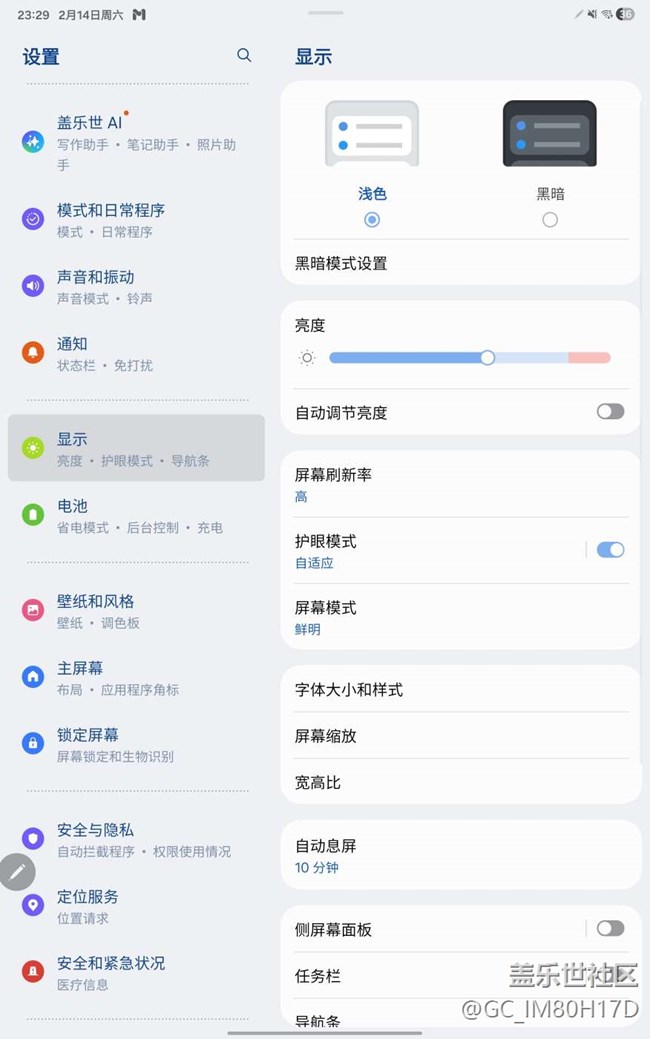Image resolution: width=650 pixels, height=1039 pixels.
Task: Tap the green 电池 battery icon
Action: coord(33,515)
